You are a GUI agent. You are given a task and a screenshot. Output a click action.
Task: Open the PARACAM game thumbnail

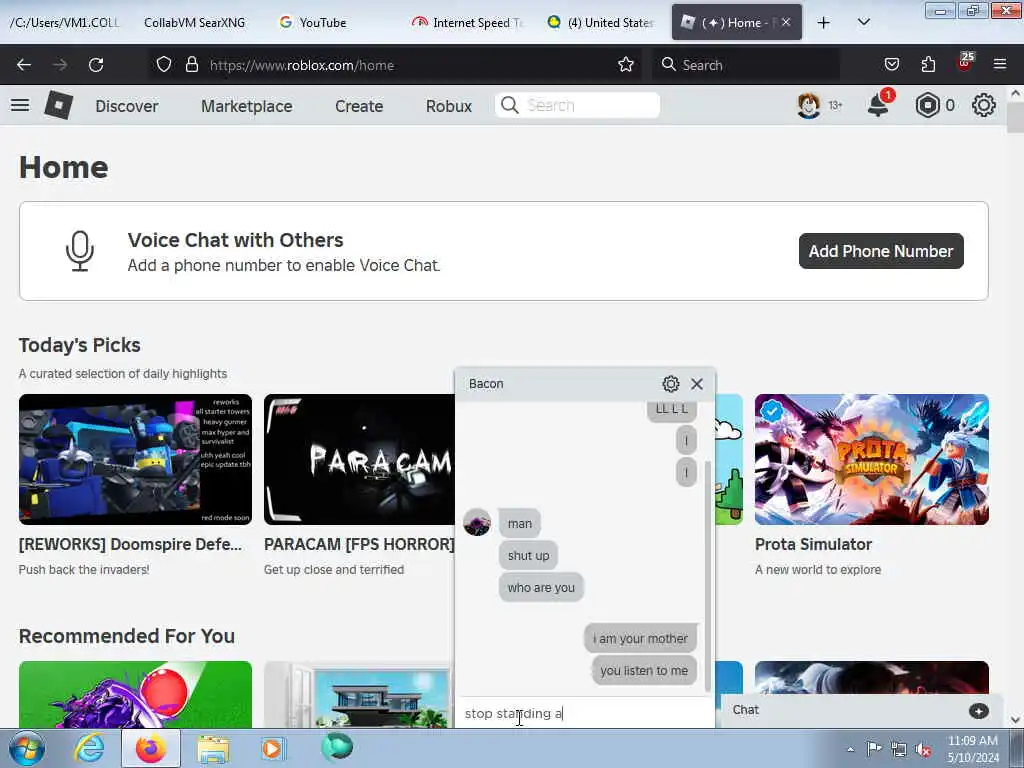coord(359,459)
